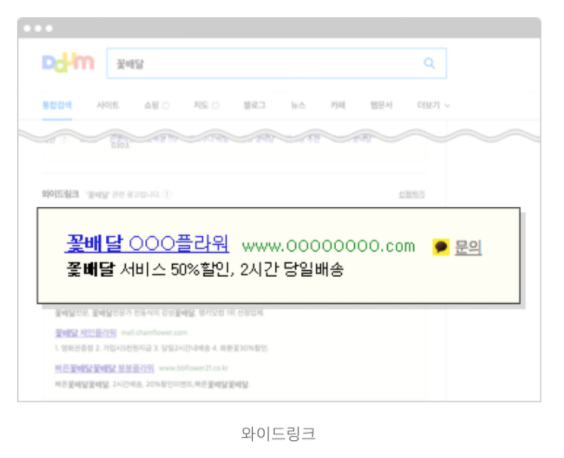Open the blurred ad title before mall.chainflower.com

tap(86, 333)
